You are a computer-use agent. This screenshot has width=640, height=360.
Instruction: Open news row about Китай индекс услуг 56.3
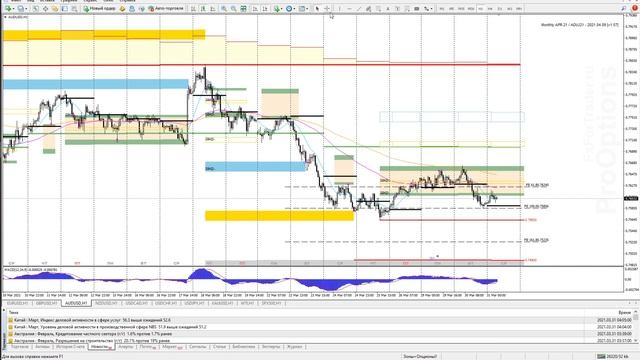coord(320,320)
